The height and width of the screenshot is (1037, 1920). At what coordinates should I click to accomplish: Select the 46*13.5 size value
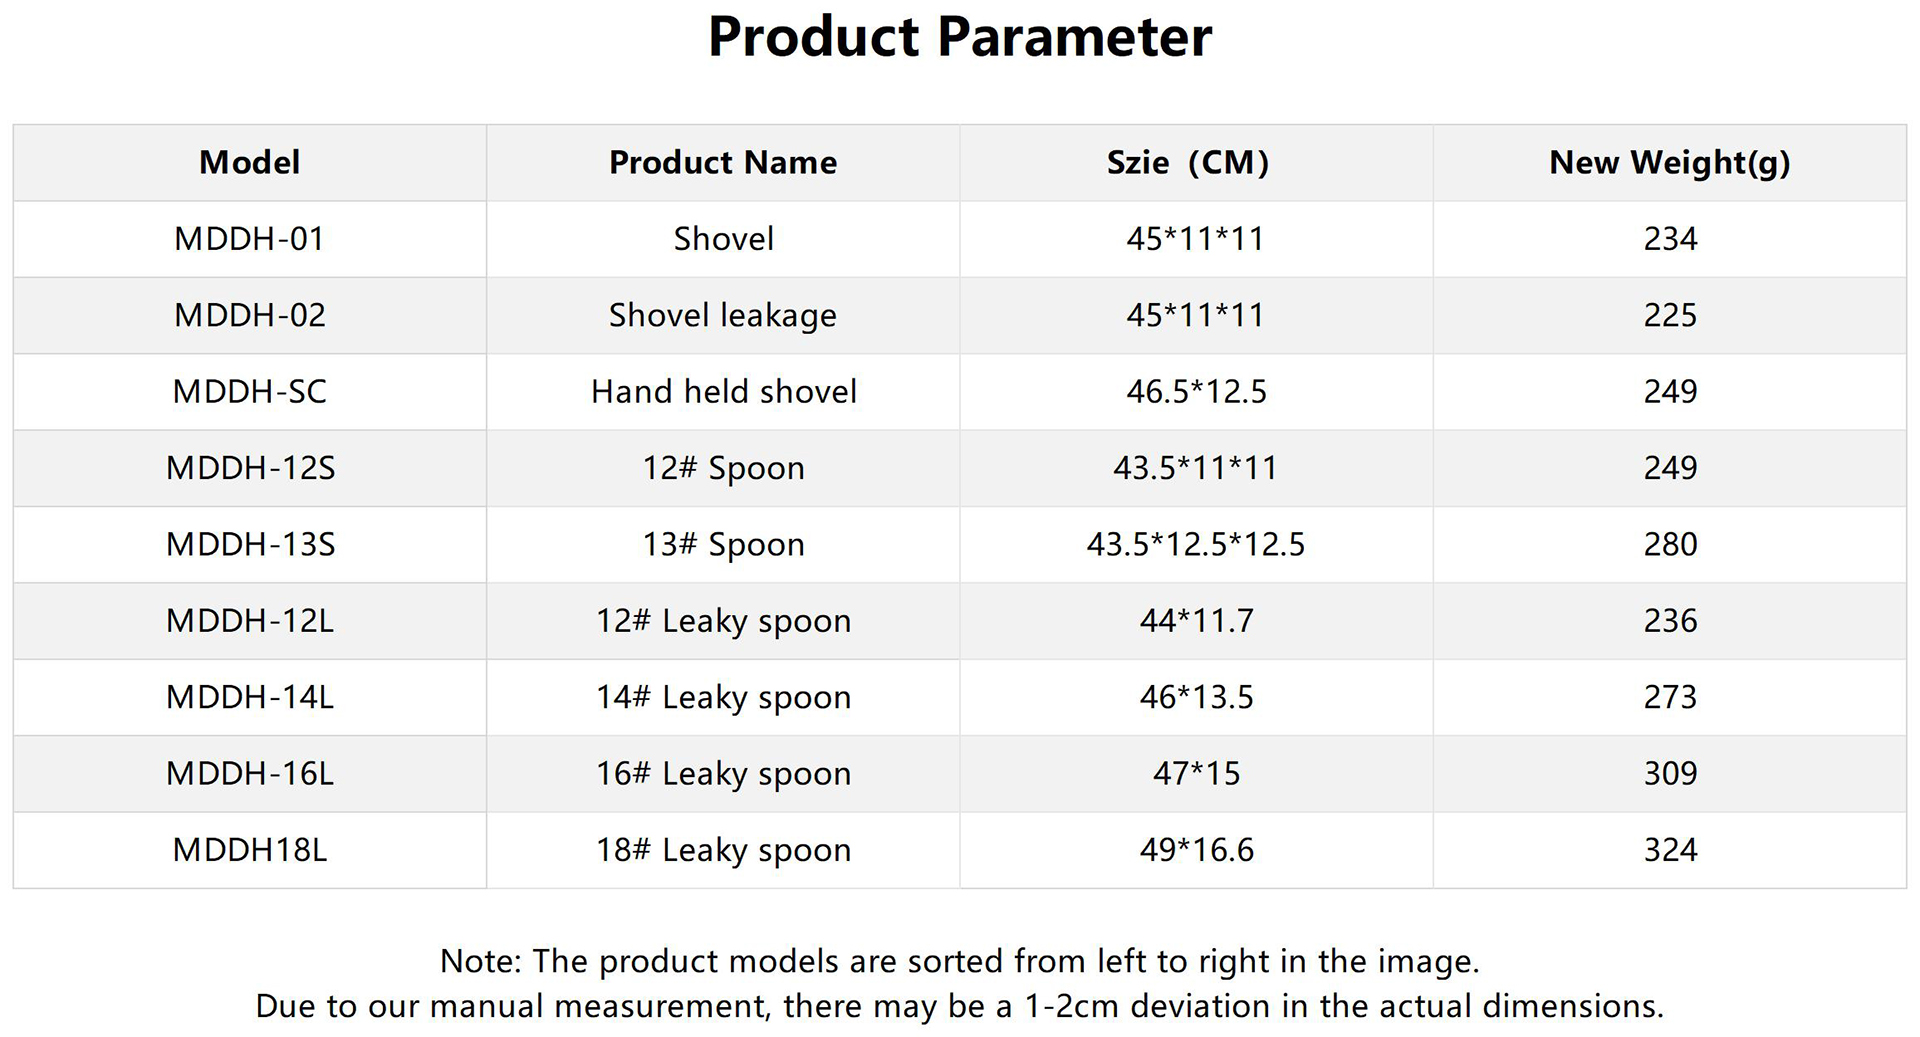click(x=1196, y=697)
